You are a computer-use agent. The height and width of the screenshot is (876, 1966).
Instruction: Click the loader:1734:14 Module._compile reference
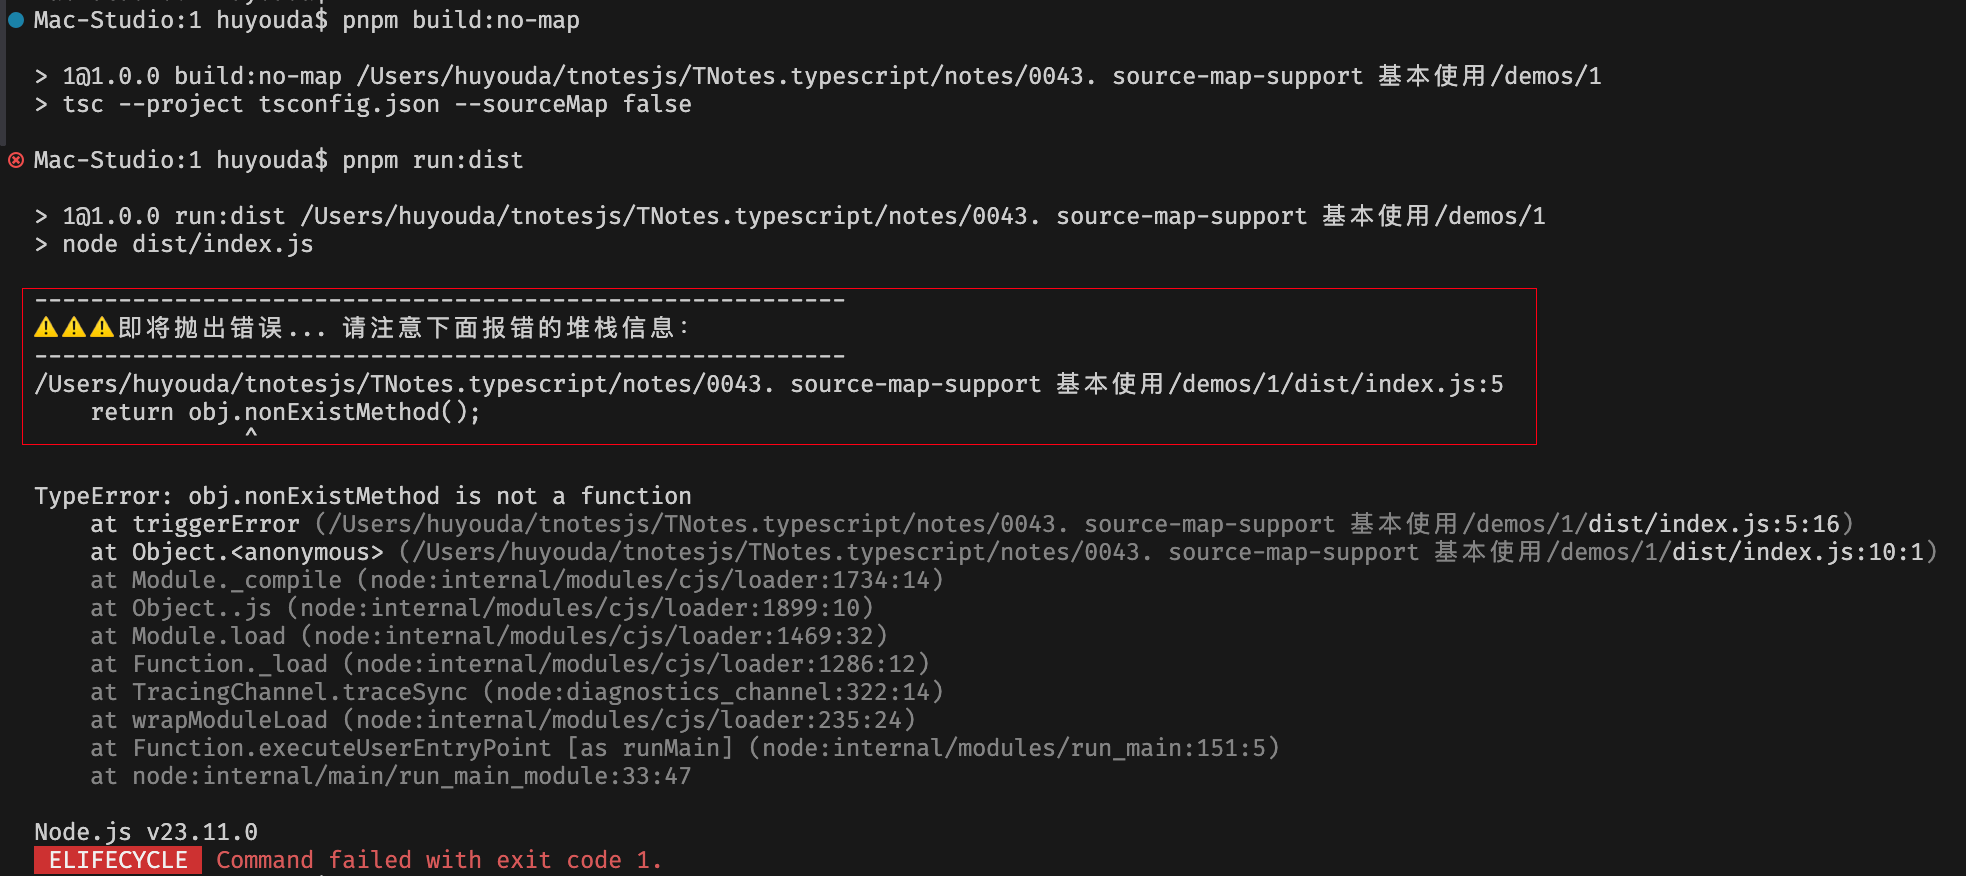(x=650, y=580)
